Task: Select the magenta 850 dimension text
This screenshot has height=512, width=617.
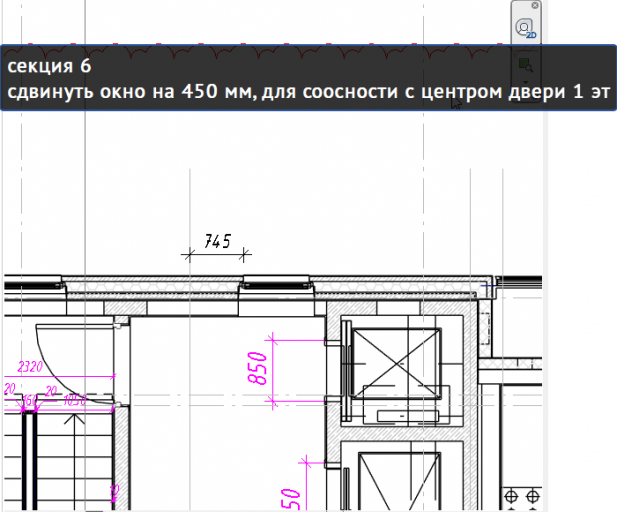Action: click(x=257, y=368)
